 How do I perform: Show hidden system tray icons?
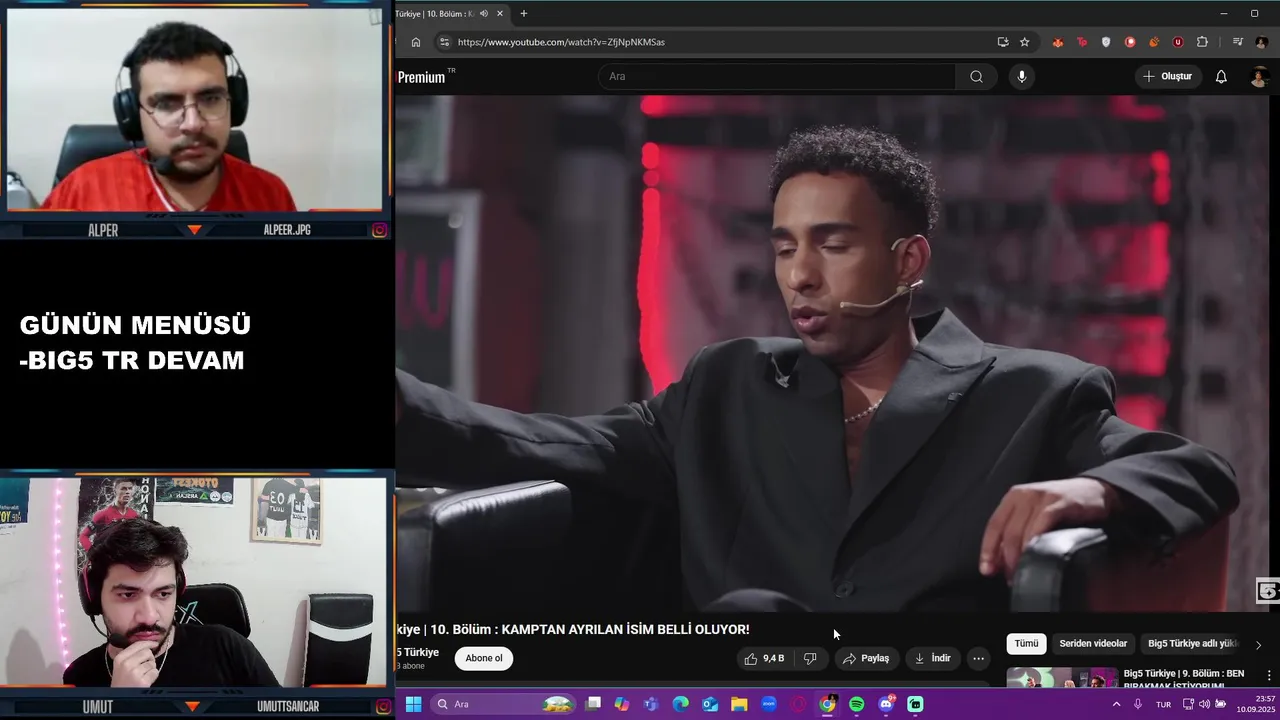(x=1116, y=704)
